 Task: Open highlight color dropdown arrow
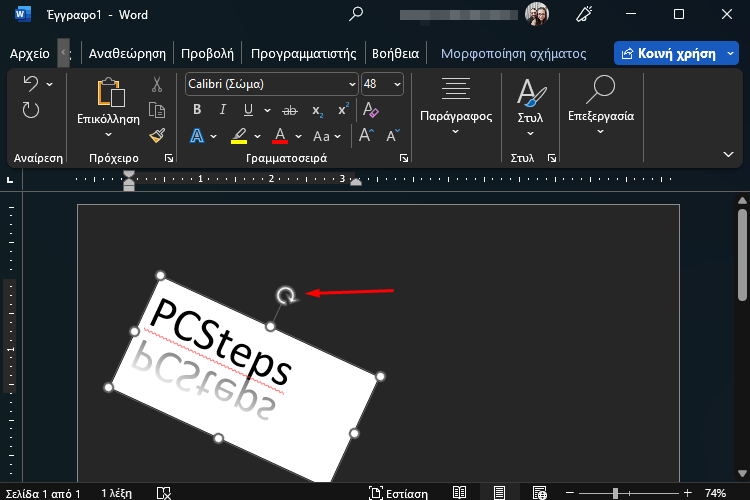[x=257, y=137]
